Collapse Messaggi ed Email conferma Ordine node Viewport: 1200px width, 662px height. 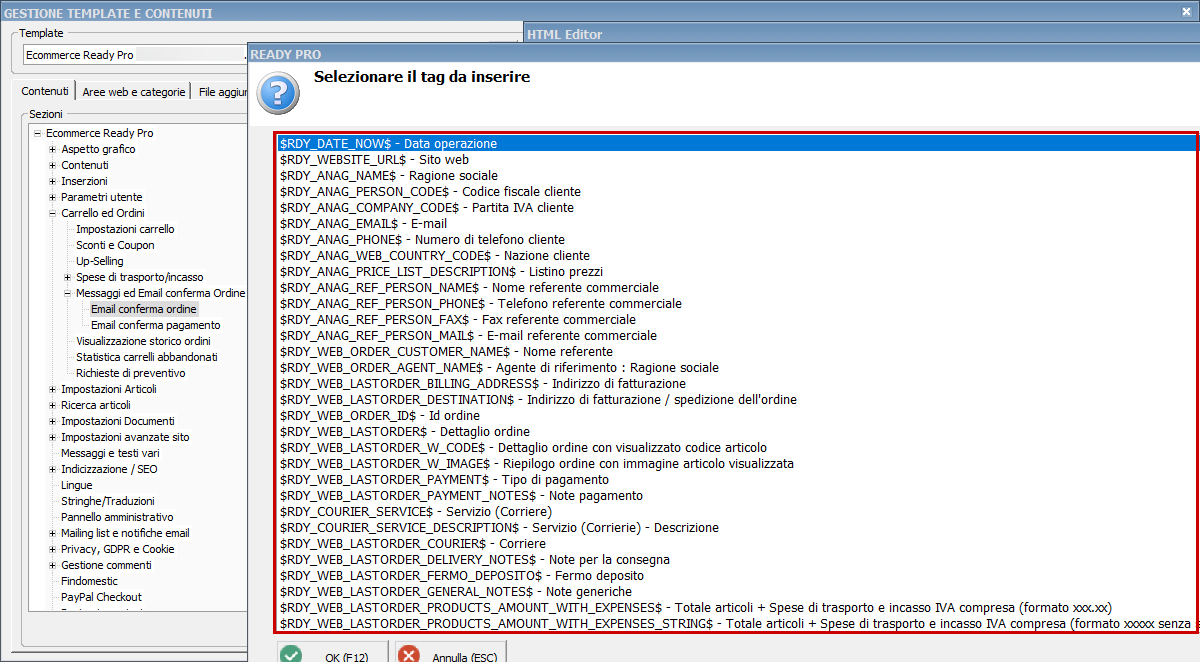(67, 293)
